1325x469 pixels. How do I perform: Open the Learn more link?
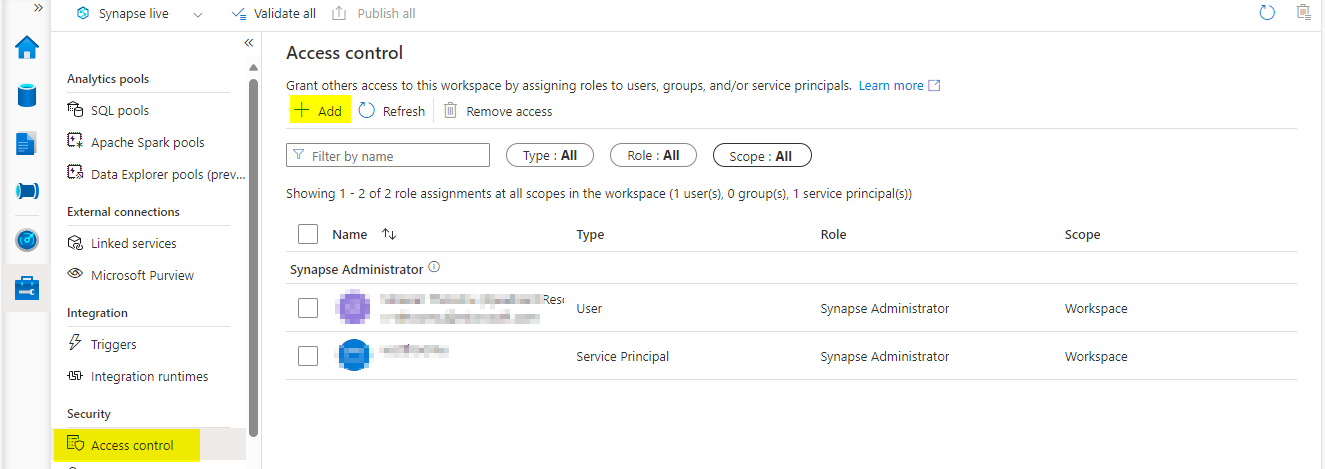[x=899, y=86]
